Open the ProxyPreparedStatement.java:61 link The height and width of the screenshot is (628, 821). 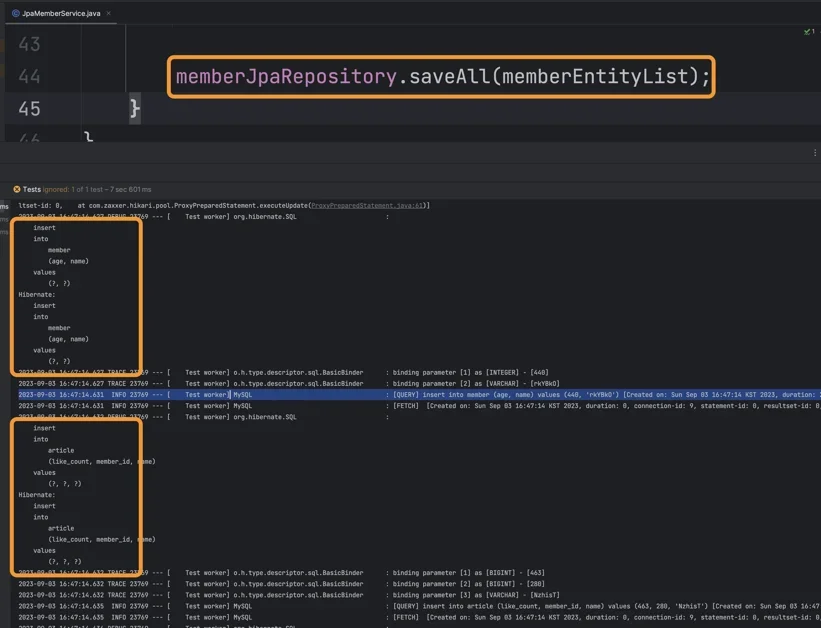click(x=367, y=205)
